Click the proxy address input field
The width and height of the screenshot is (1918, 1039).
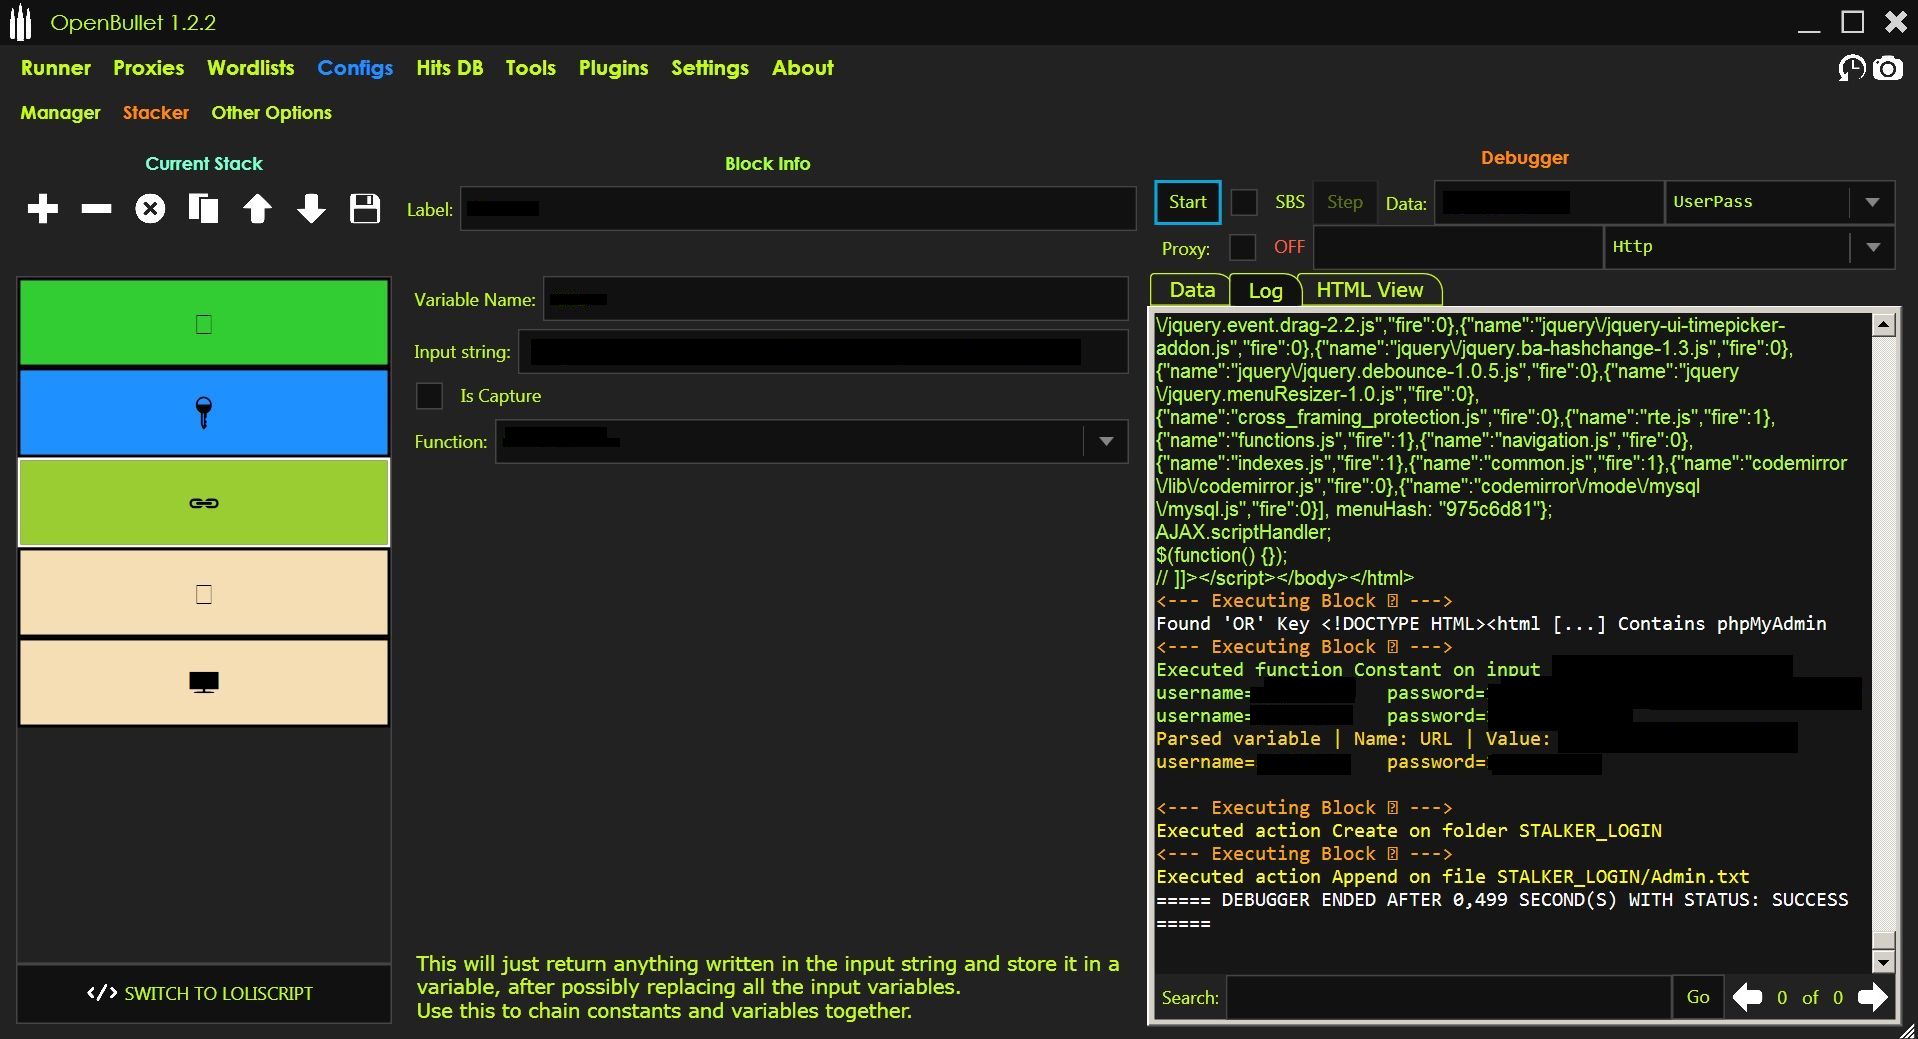point(1458,247)
